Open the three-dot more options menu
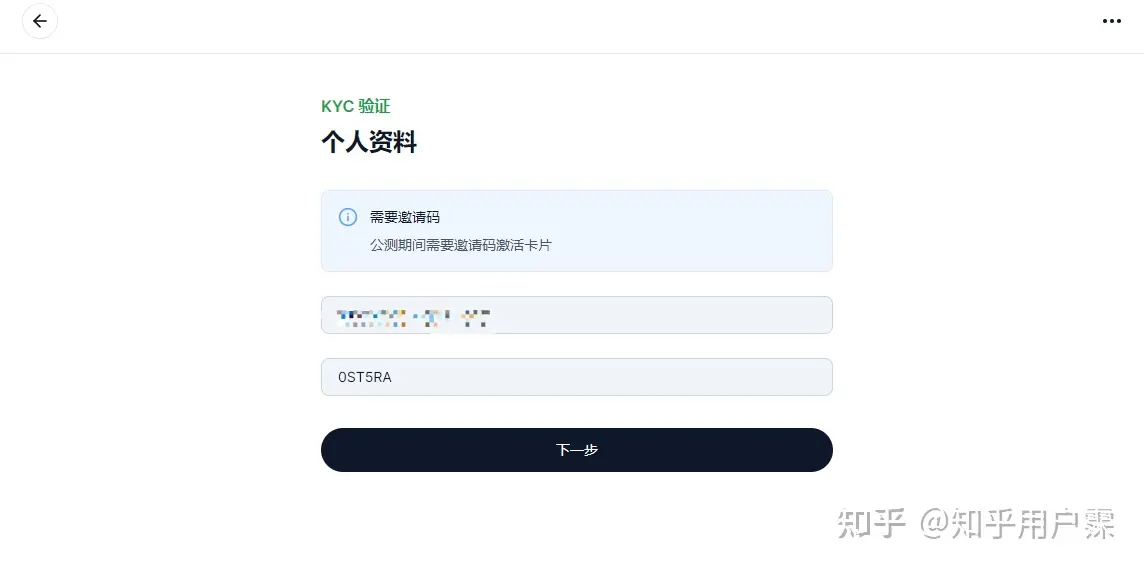Image resolution: width=1144 pixels, height=569 pixels. (1111, 21)
